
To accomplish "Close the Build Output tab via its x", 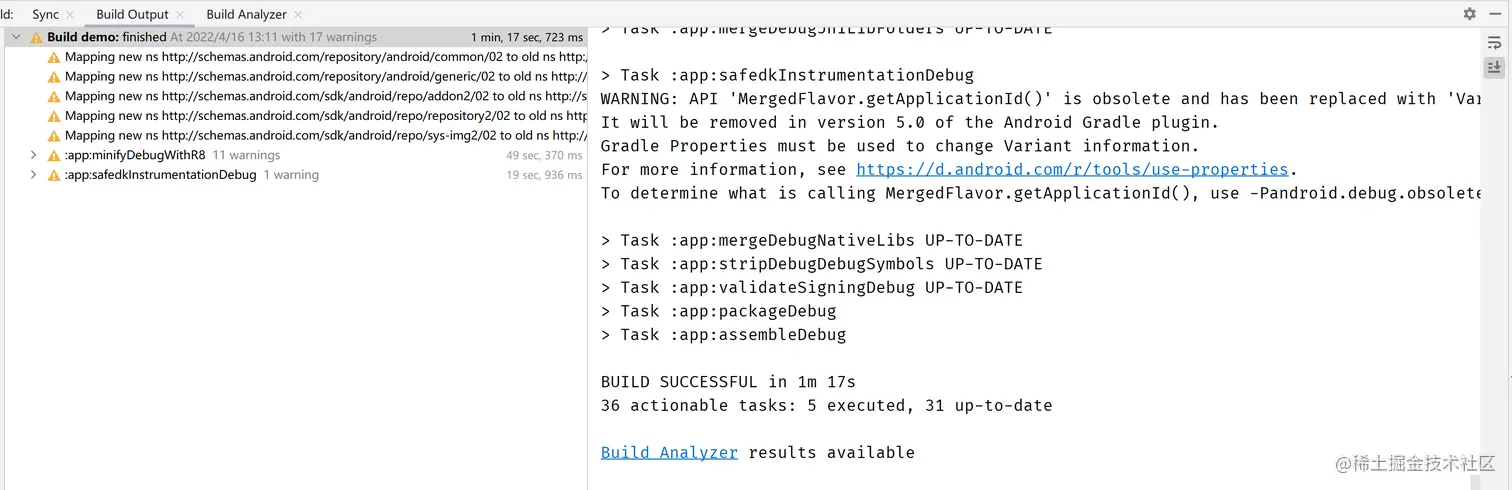I will [x=180, y=15].
